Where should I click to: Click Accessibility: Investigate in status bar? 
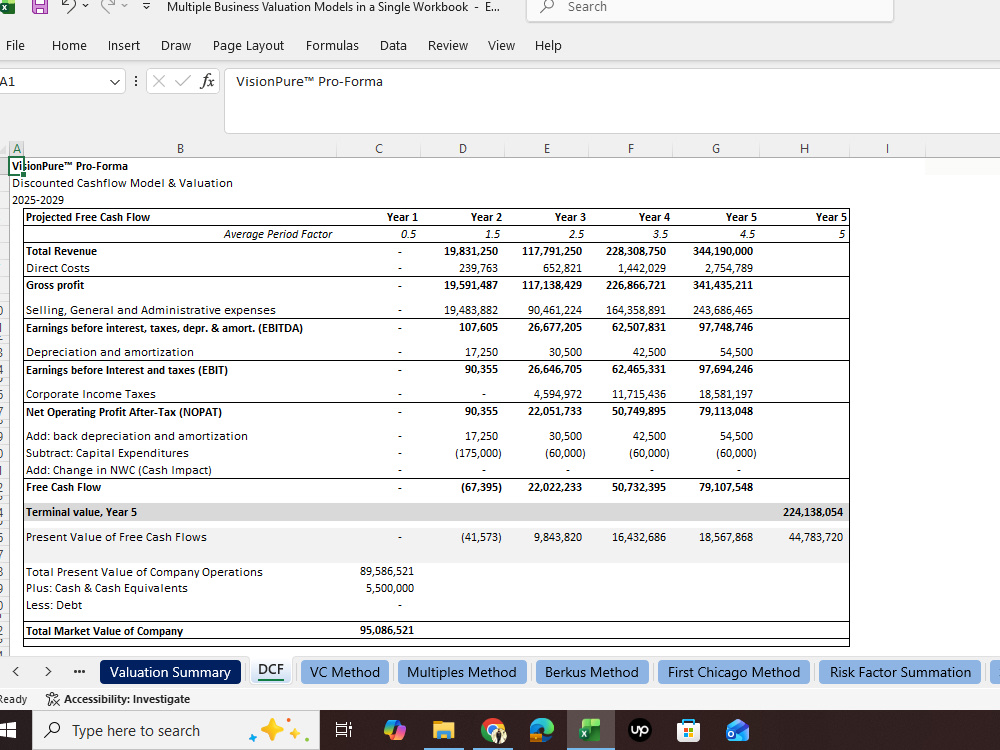click(x=118, y=699)
